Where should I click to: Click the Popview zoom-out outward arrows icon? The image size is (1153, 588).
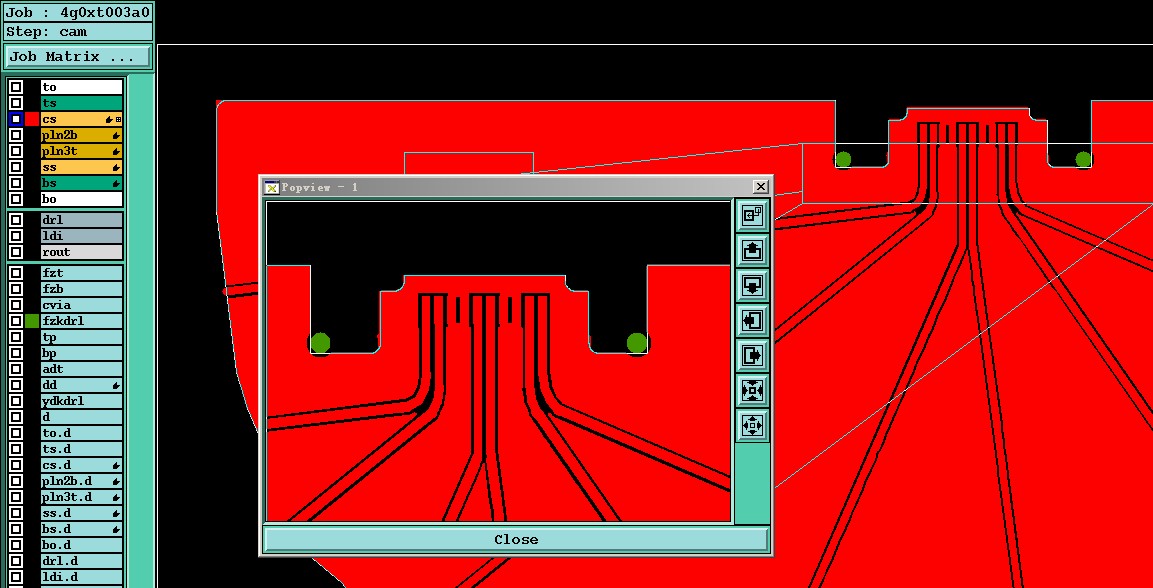(x=752, y=426)
